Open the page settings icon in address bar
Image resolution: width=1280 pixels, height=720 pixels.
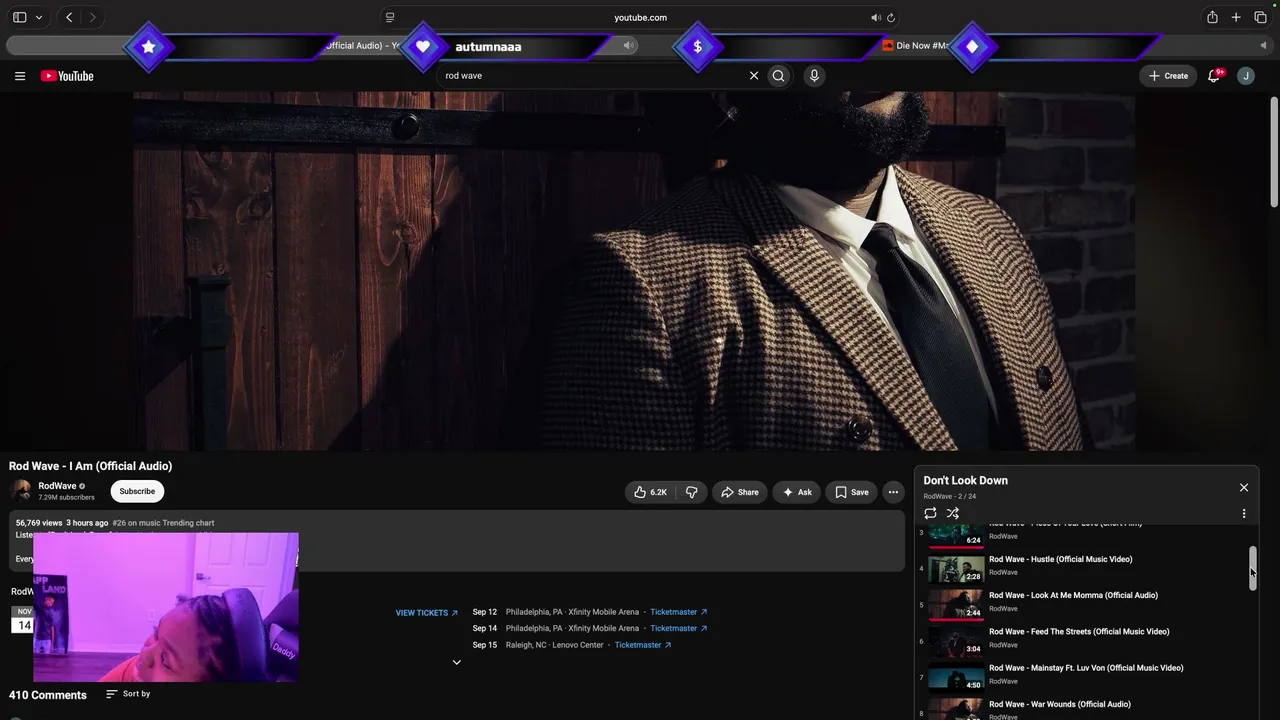pos(390,17)
